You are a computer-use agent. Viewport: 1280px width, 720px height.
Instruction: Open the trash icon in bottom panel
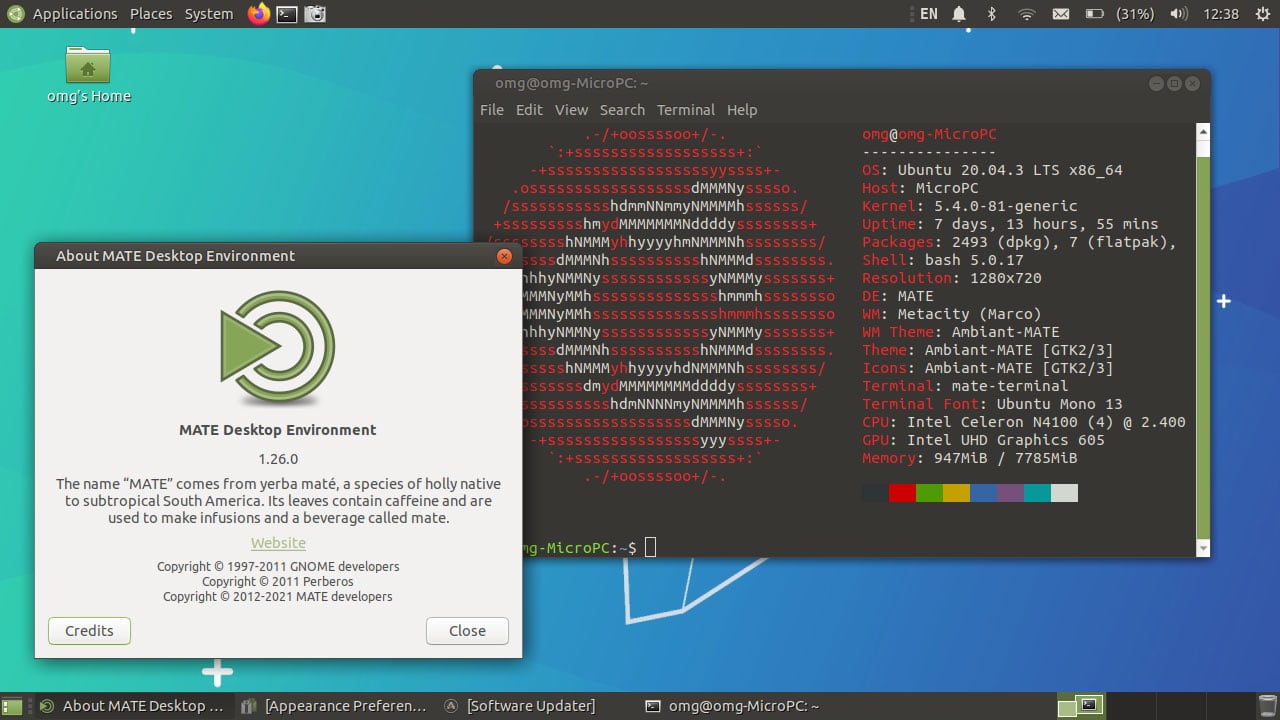1267,705
